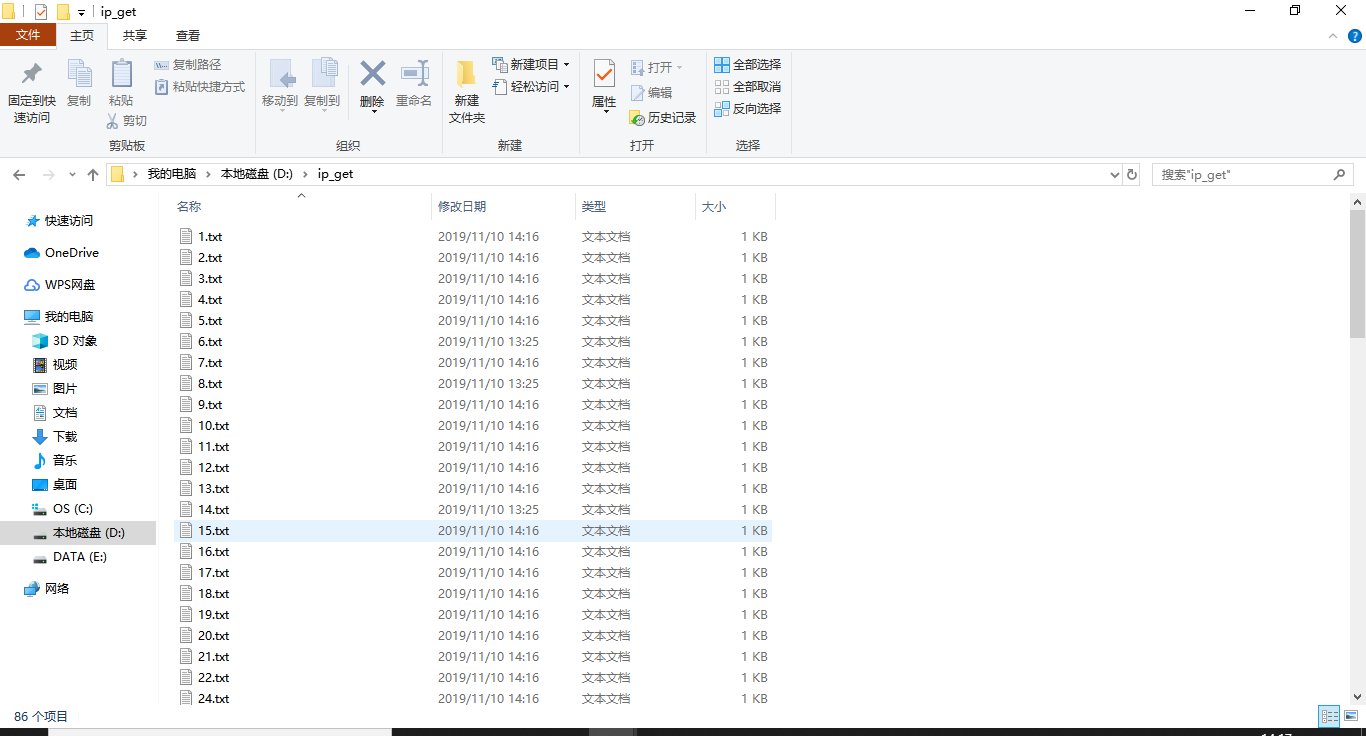Viewport: 1366px width, 736px height.
Task: Select file 15.txt
Action: coord(472,531)
